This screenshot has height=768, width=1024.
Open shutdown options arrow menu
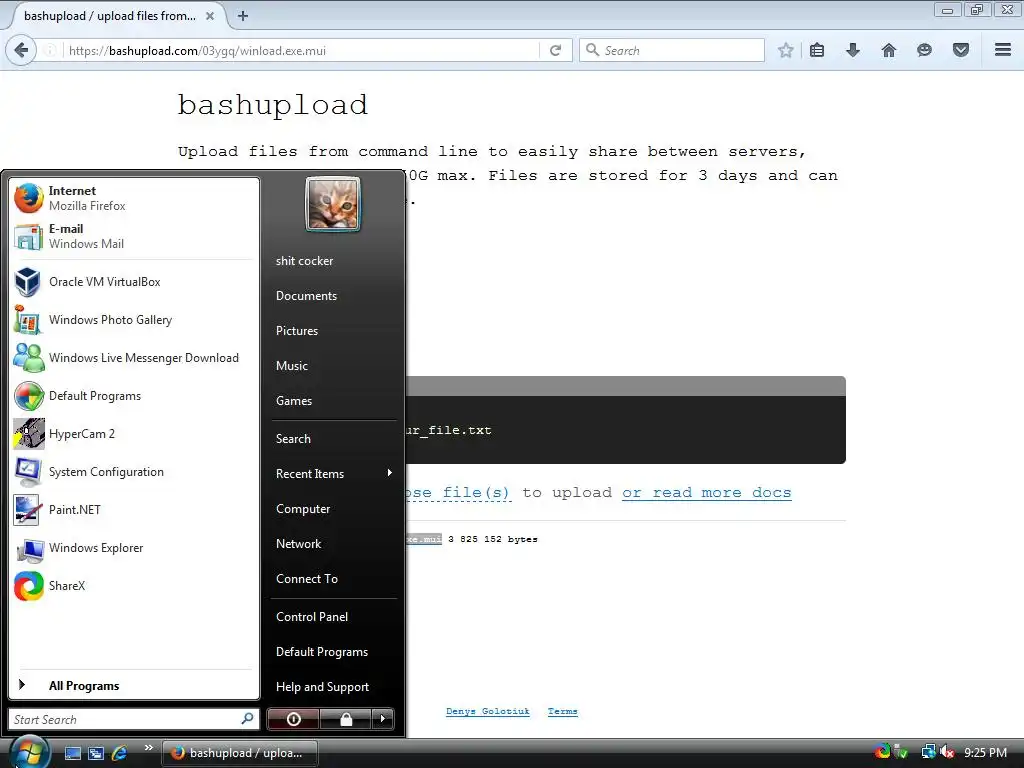coord(383,719)
